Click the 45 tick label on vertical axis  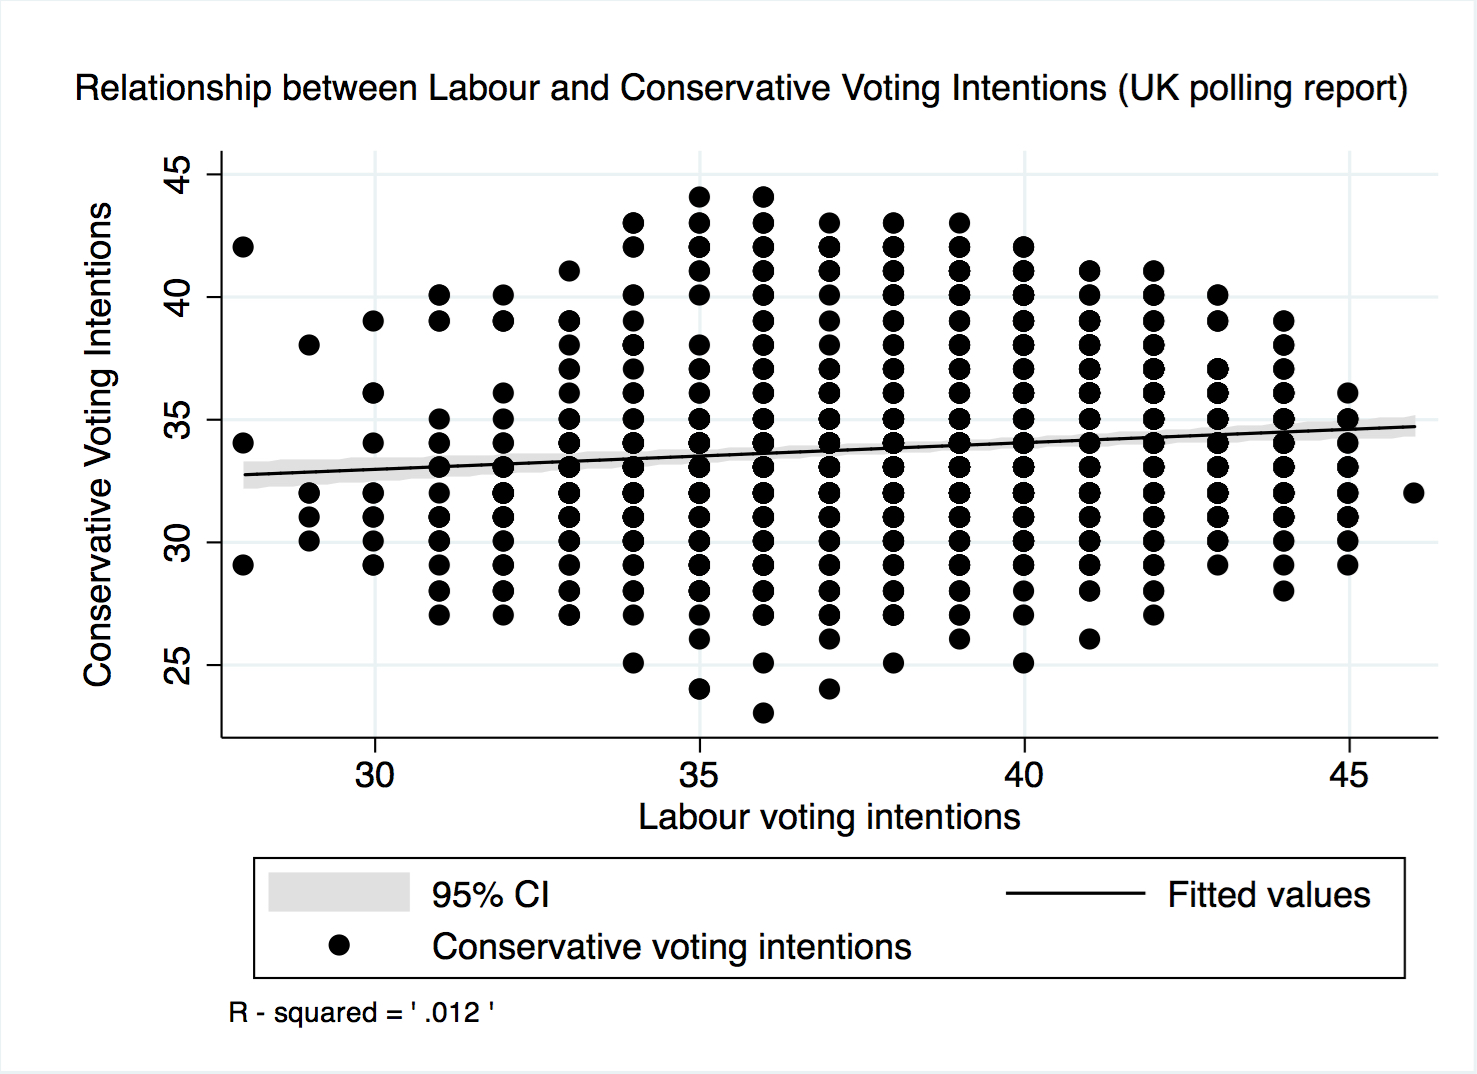178,175
